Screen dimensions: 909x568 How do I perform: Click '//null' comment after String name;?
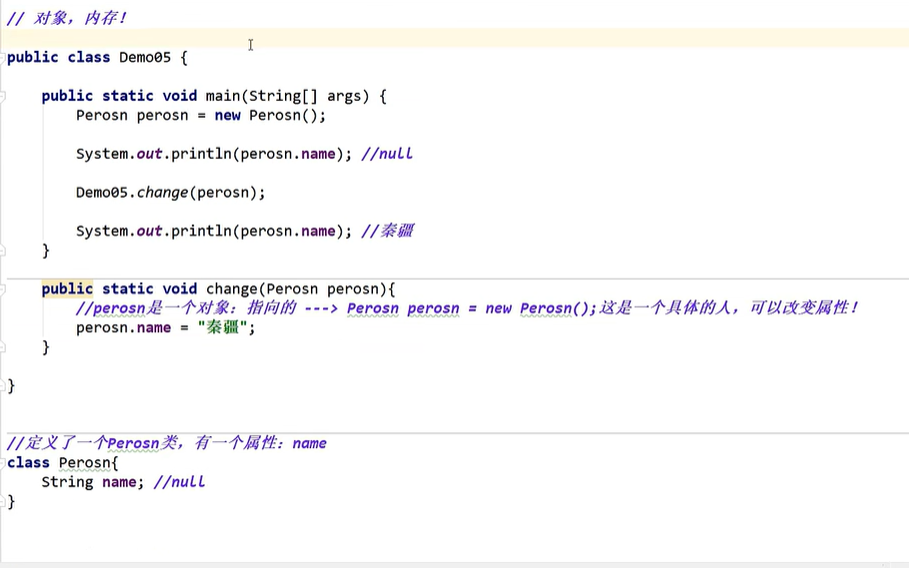(x=179, y=482)
